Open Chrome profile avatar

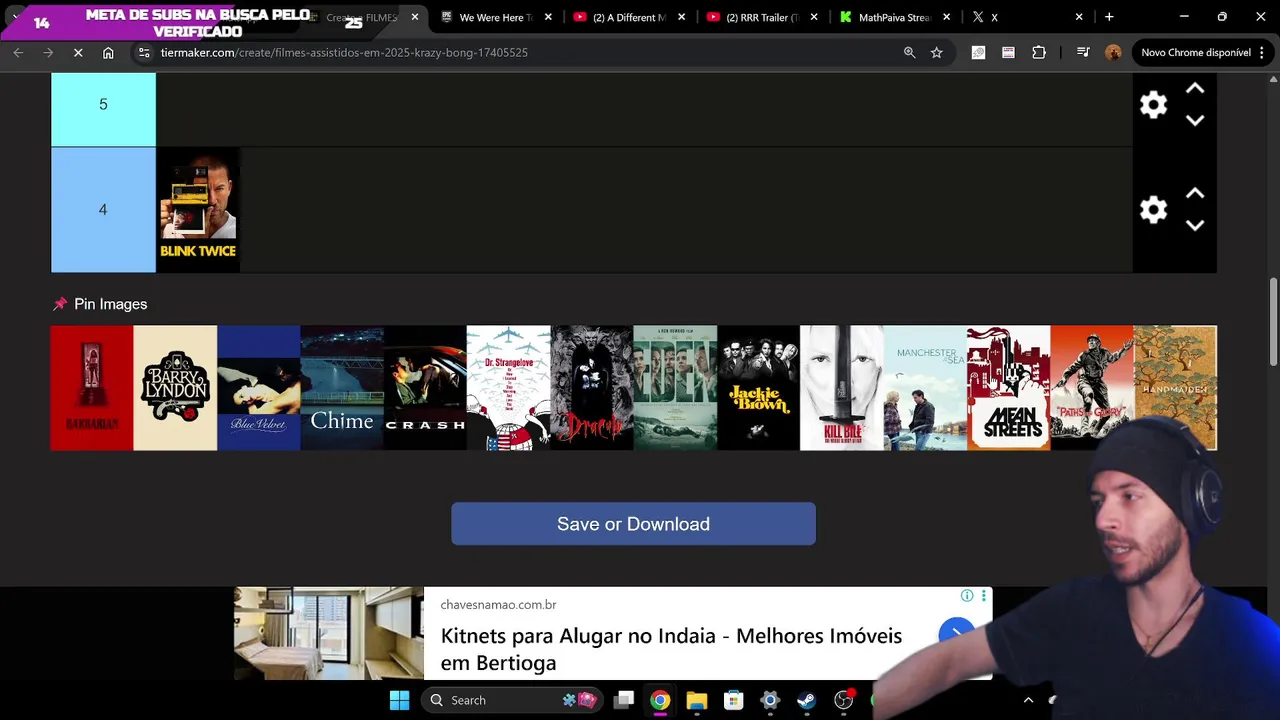click(x=1113, y=52)
